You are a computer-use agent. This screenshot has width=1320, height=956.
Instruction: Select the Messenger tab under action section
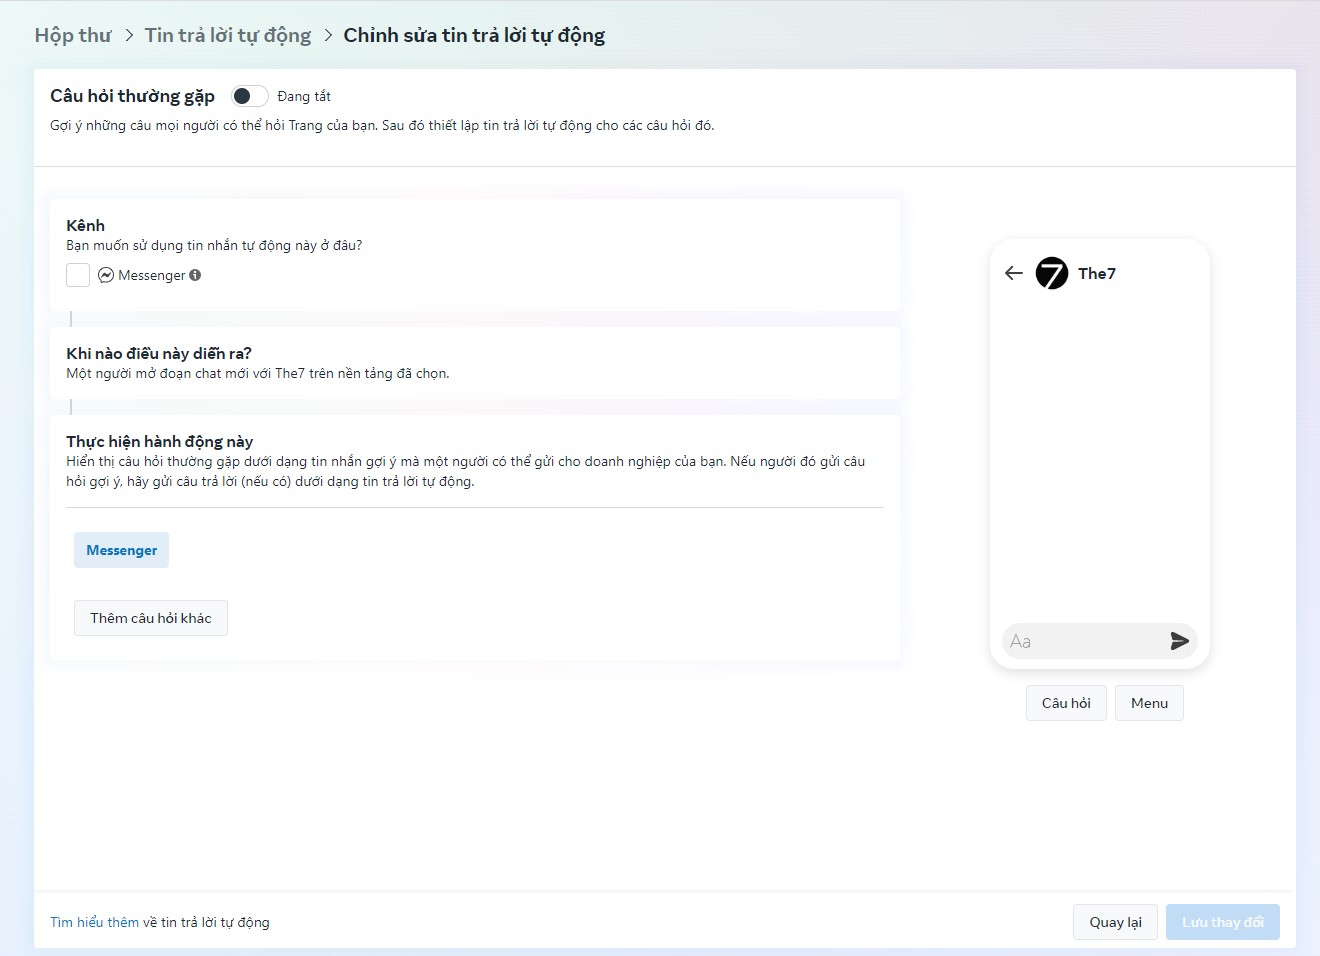click(x=121, y=549)
